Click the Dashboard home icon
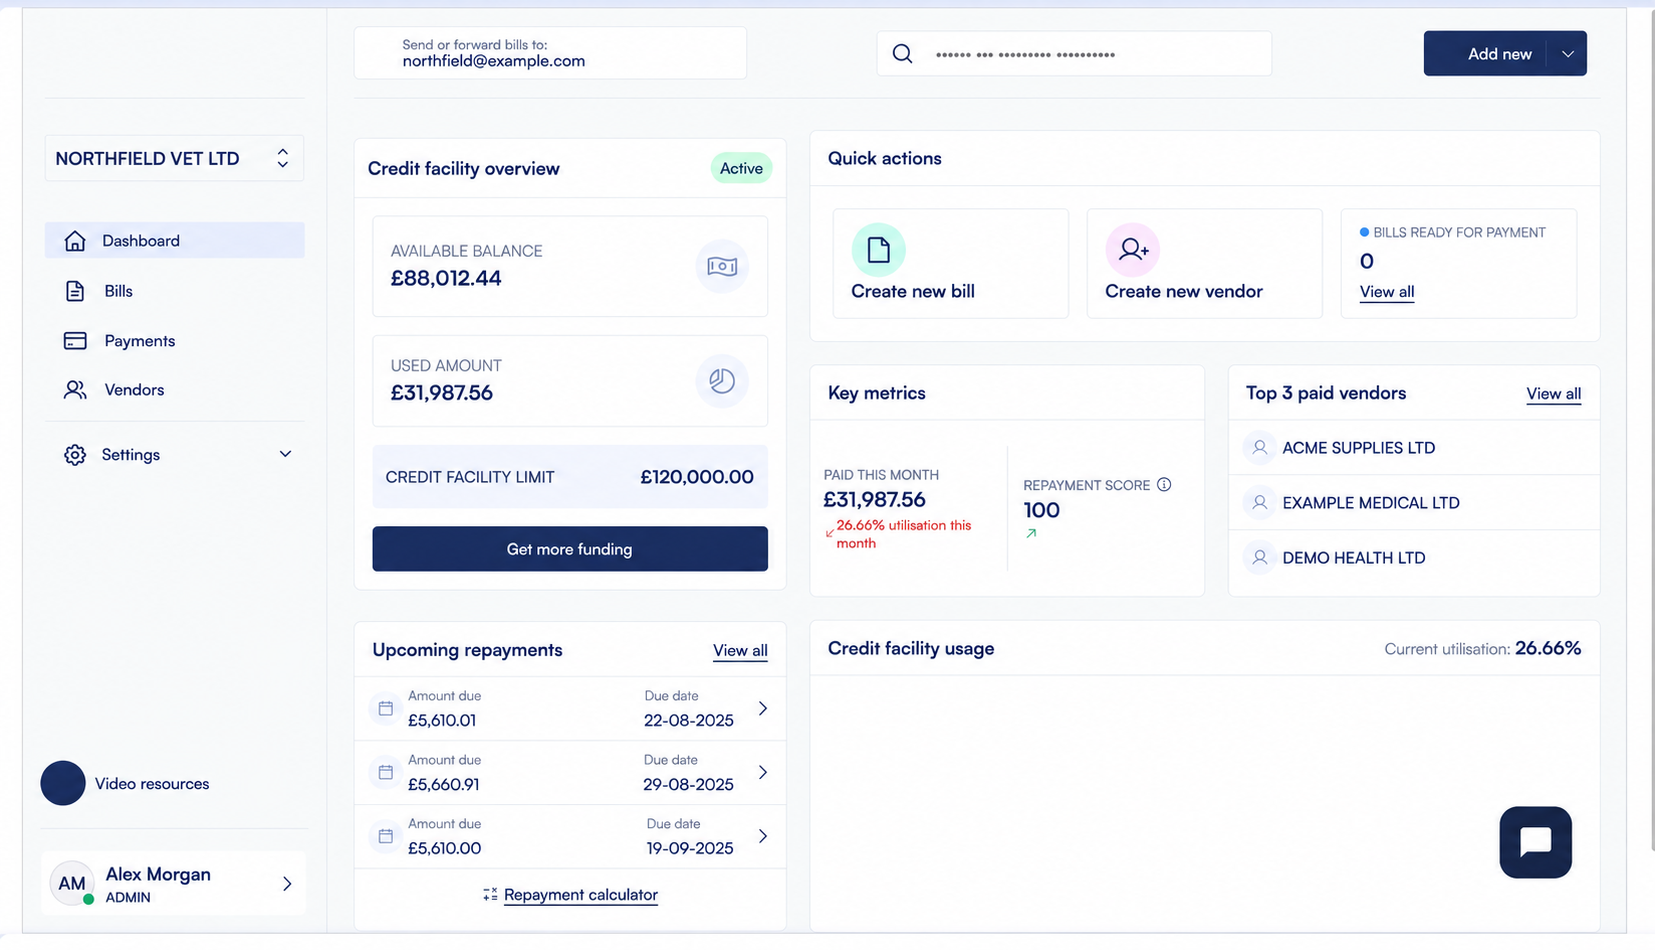This screenshot has height=950, width=1655. (x=75, y=241)
